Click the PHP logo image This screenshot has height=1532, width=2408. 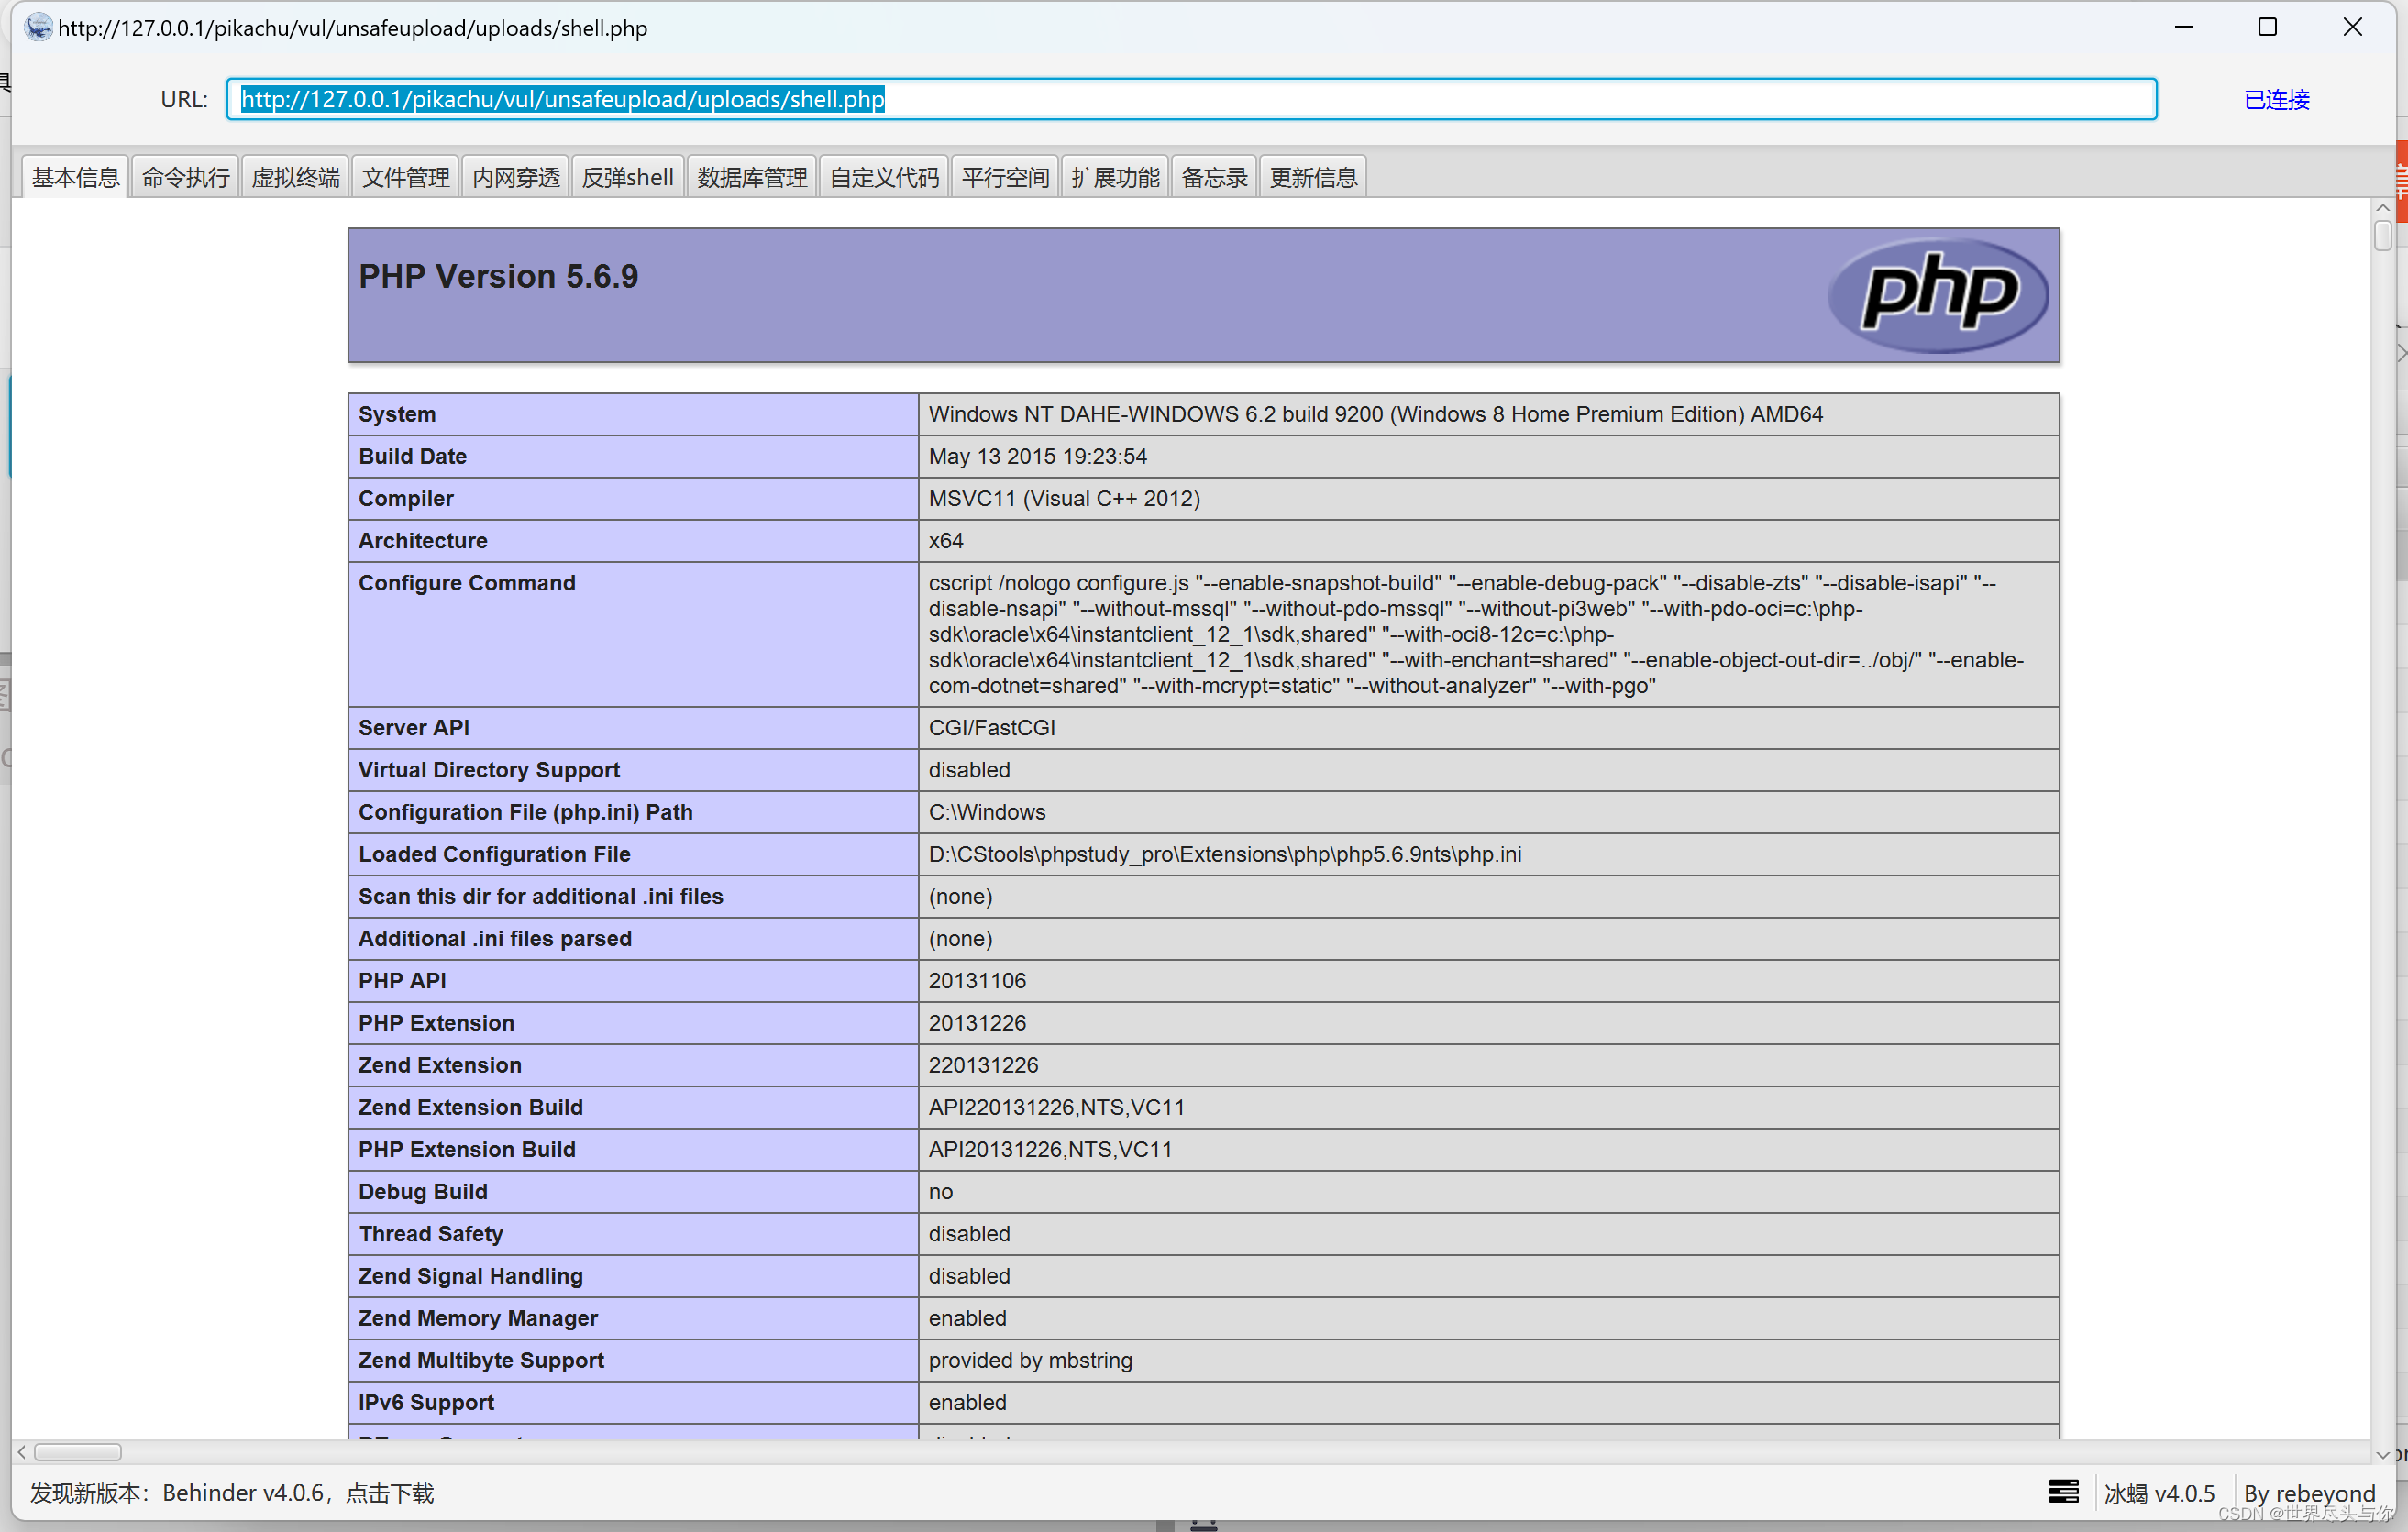point(1937,294)
